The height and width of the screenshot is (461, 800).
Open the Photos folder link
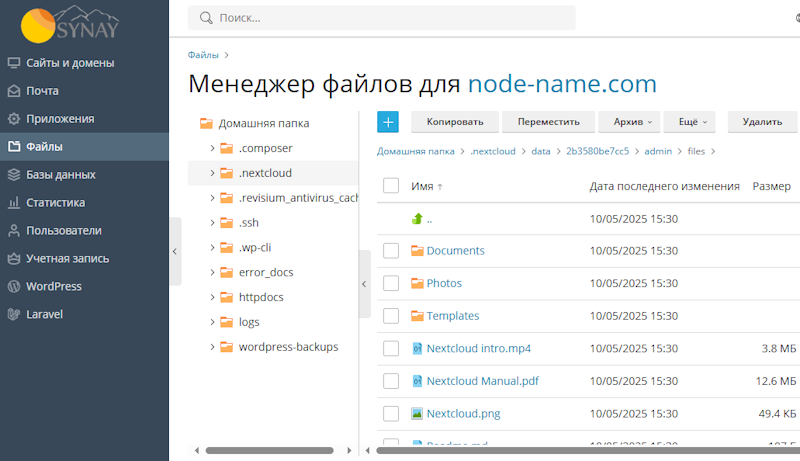click(x=444, y=283)
